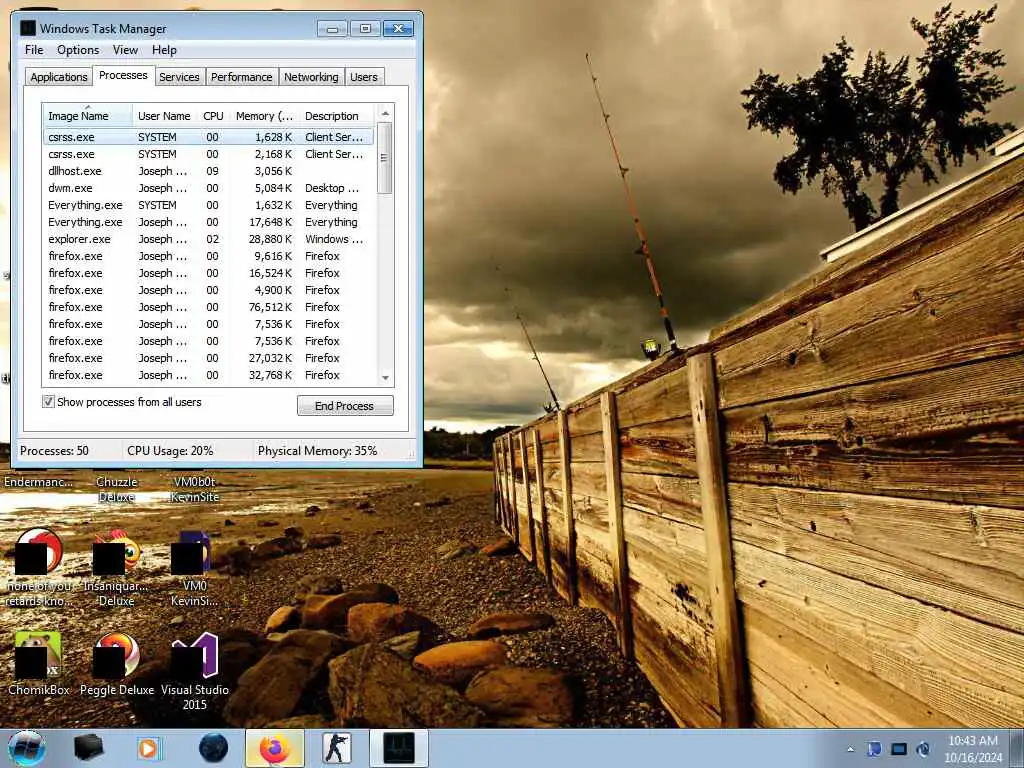The height and width of the screenshot is (768, 1024).
Task: Click the round blue tray icon beside clock
Action: pos(923,749)
